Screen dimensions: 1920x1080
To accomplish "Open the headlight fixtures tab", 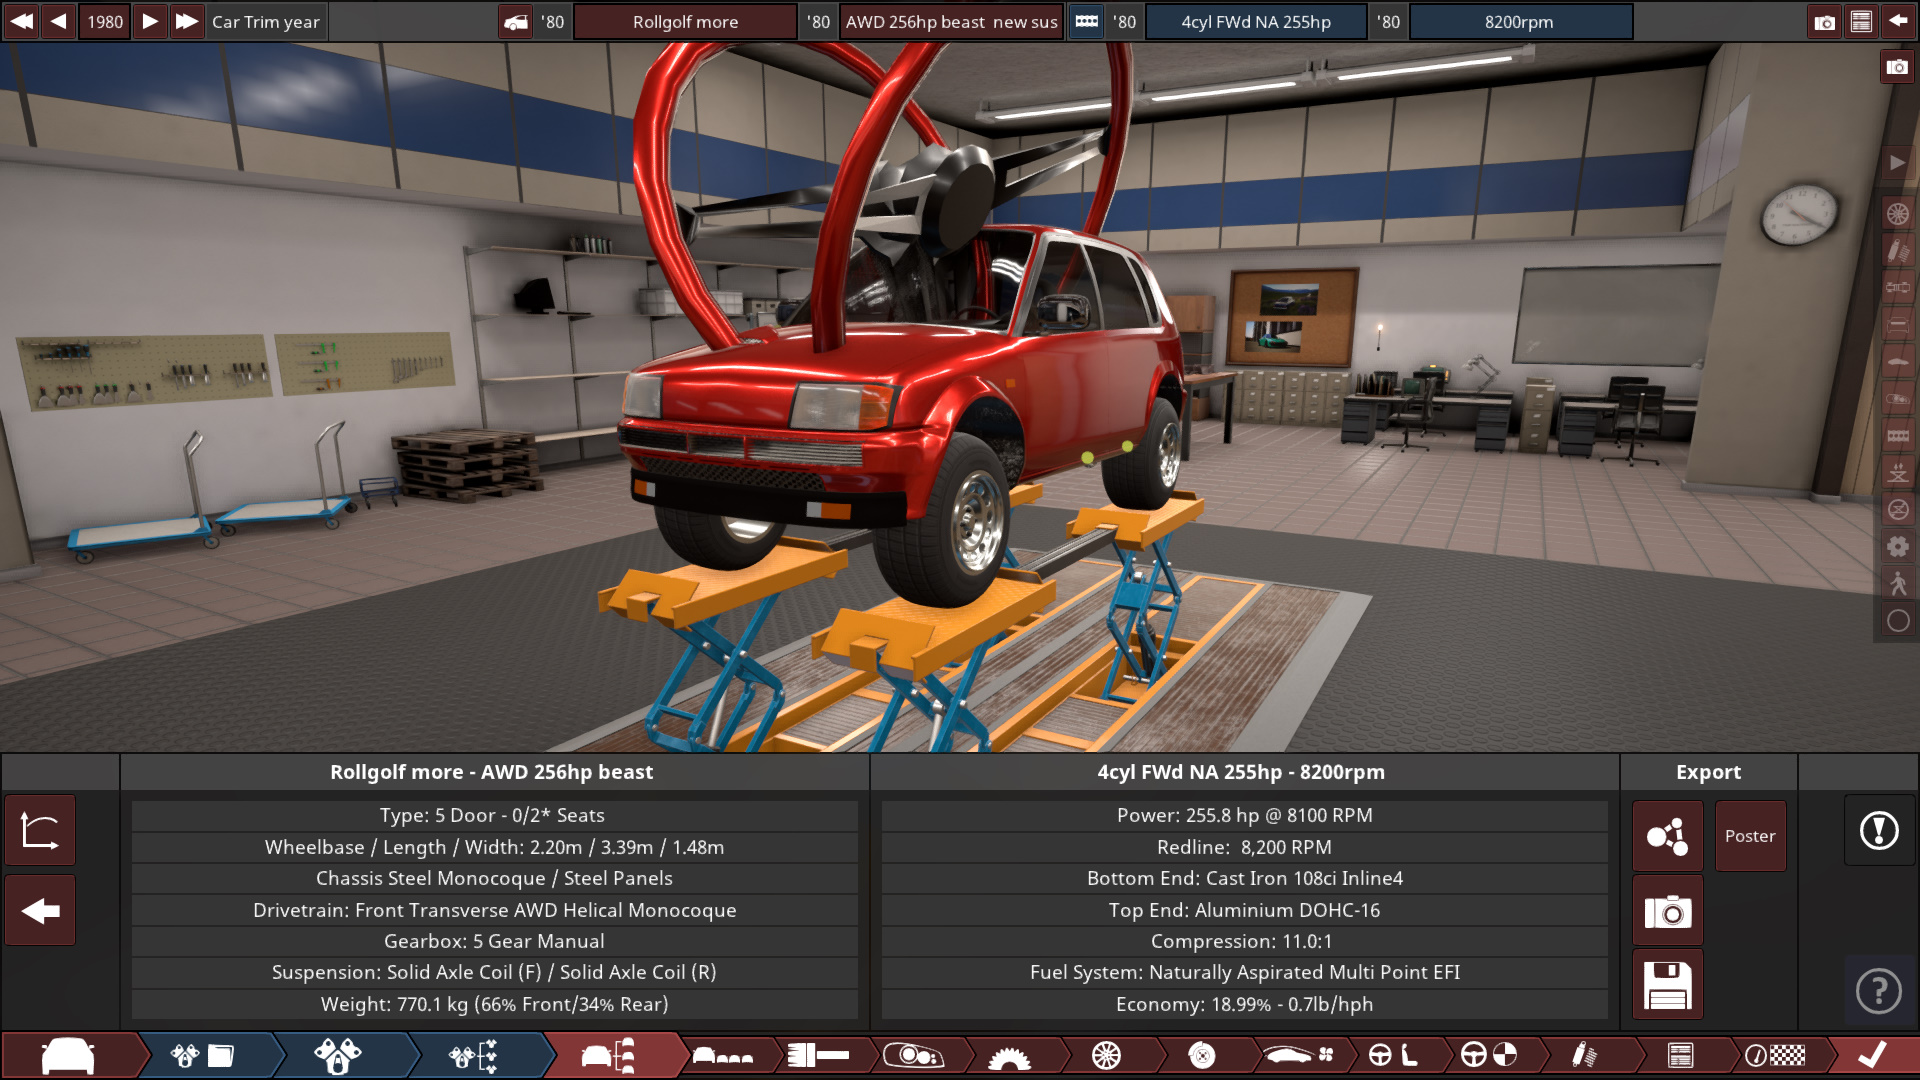I will point(913,1055).
